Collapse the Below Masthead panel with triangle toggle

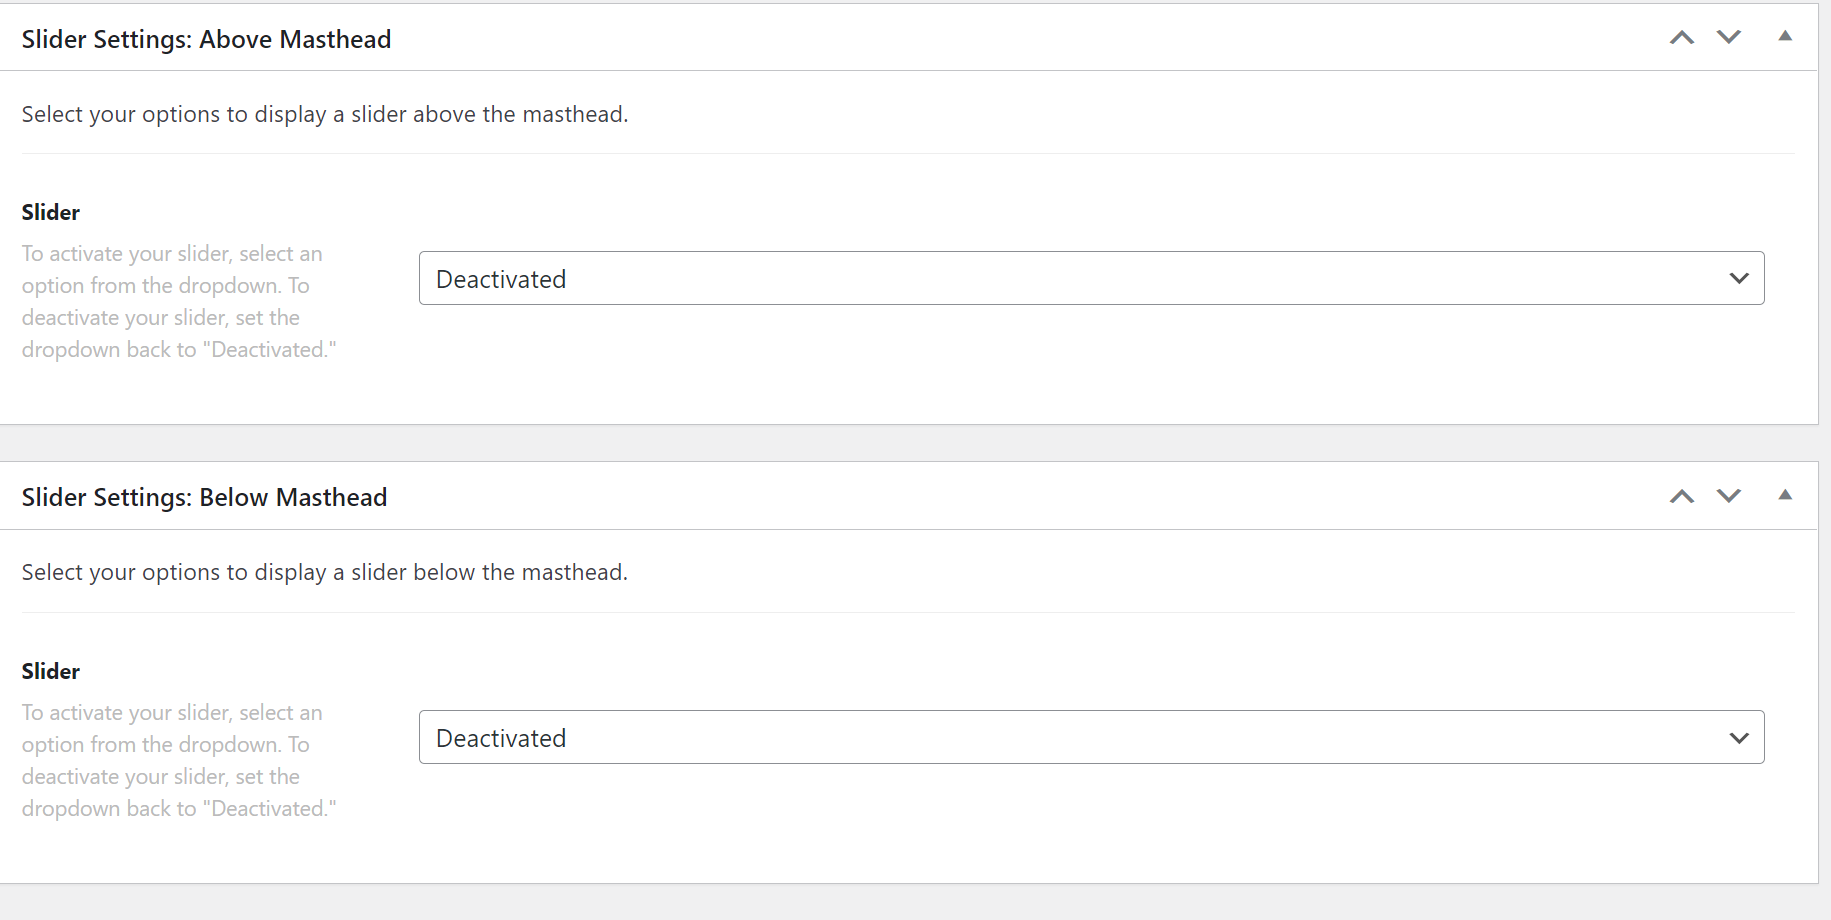point(1785,495)
